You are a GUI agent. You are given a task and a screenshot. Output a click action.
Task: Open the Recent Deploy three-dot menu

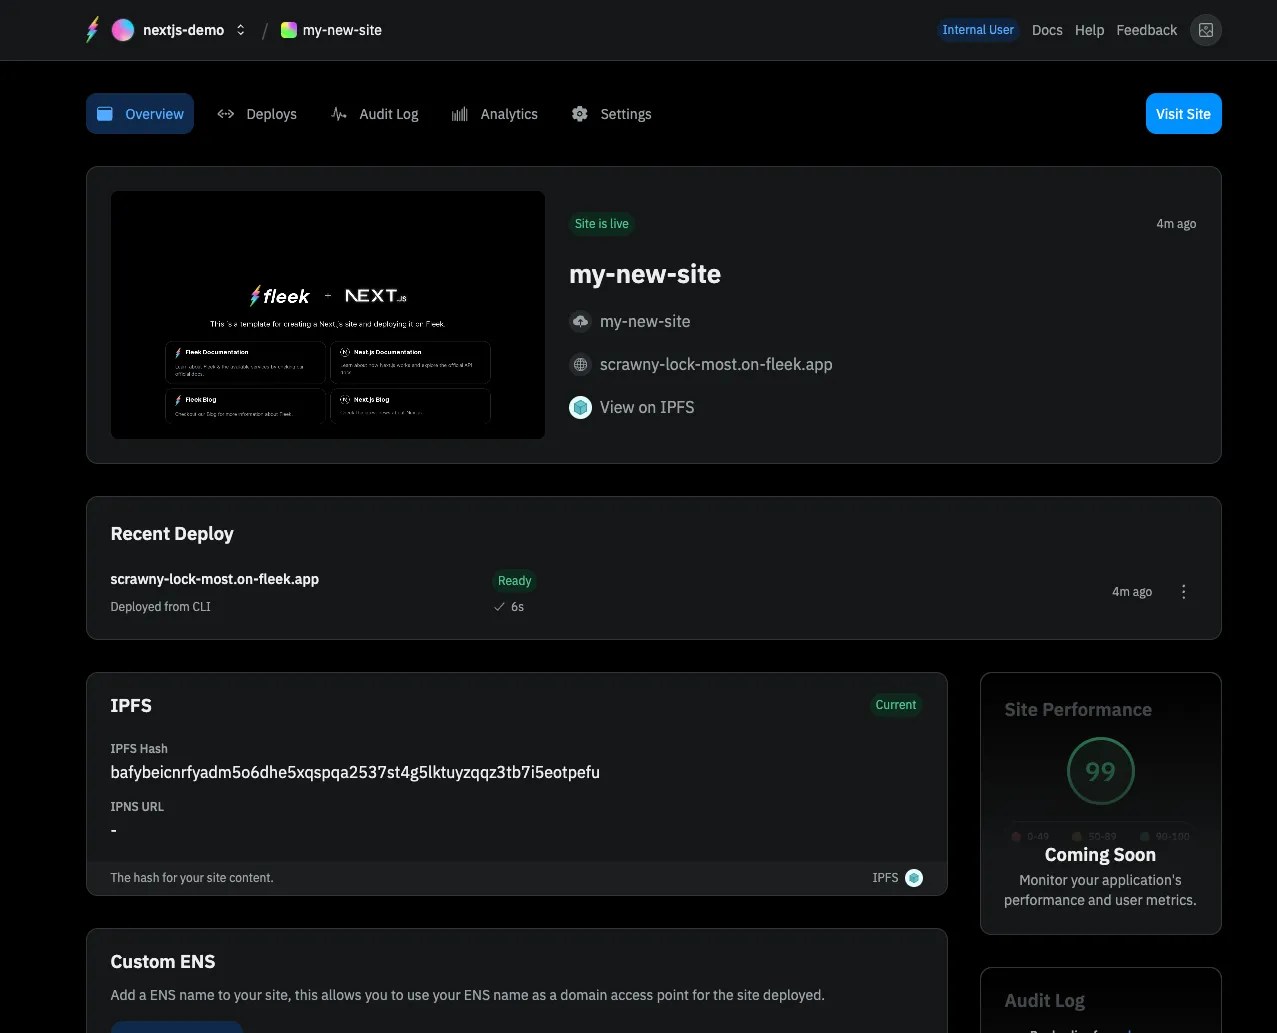(1184, 592)
